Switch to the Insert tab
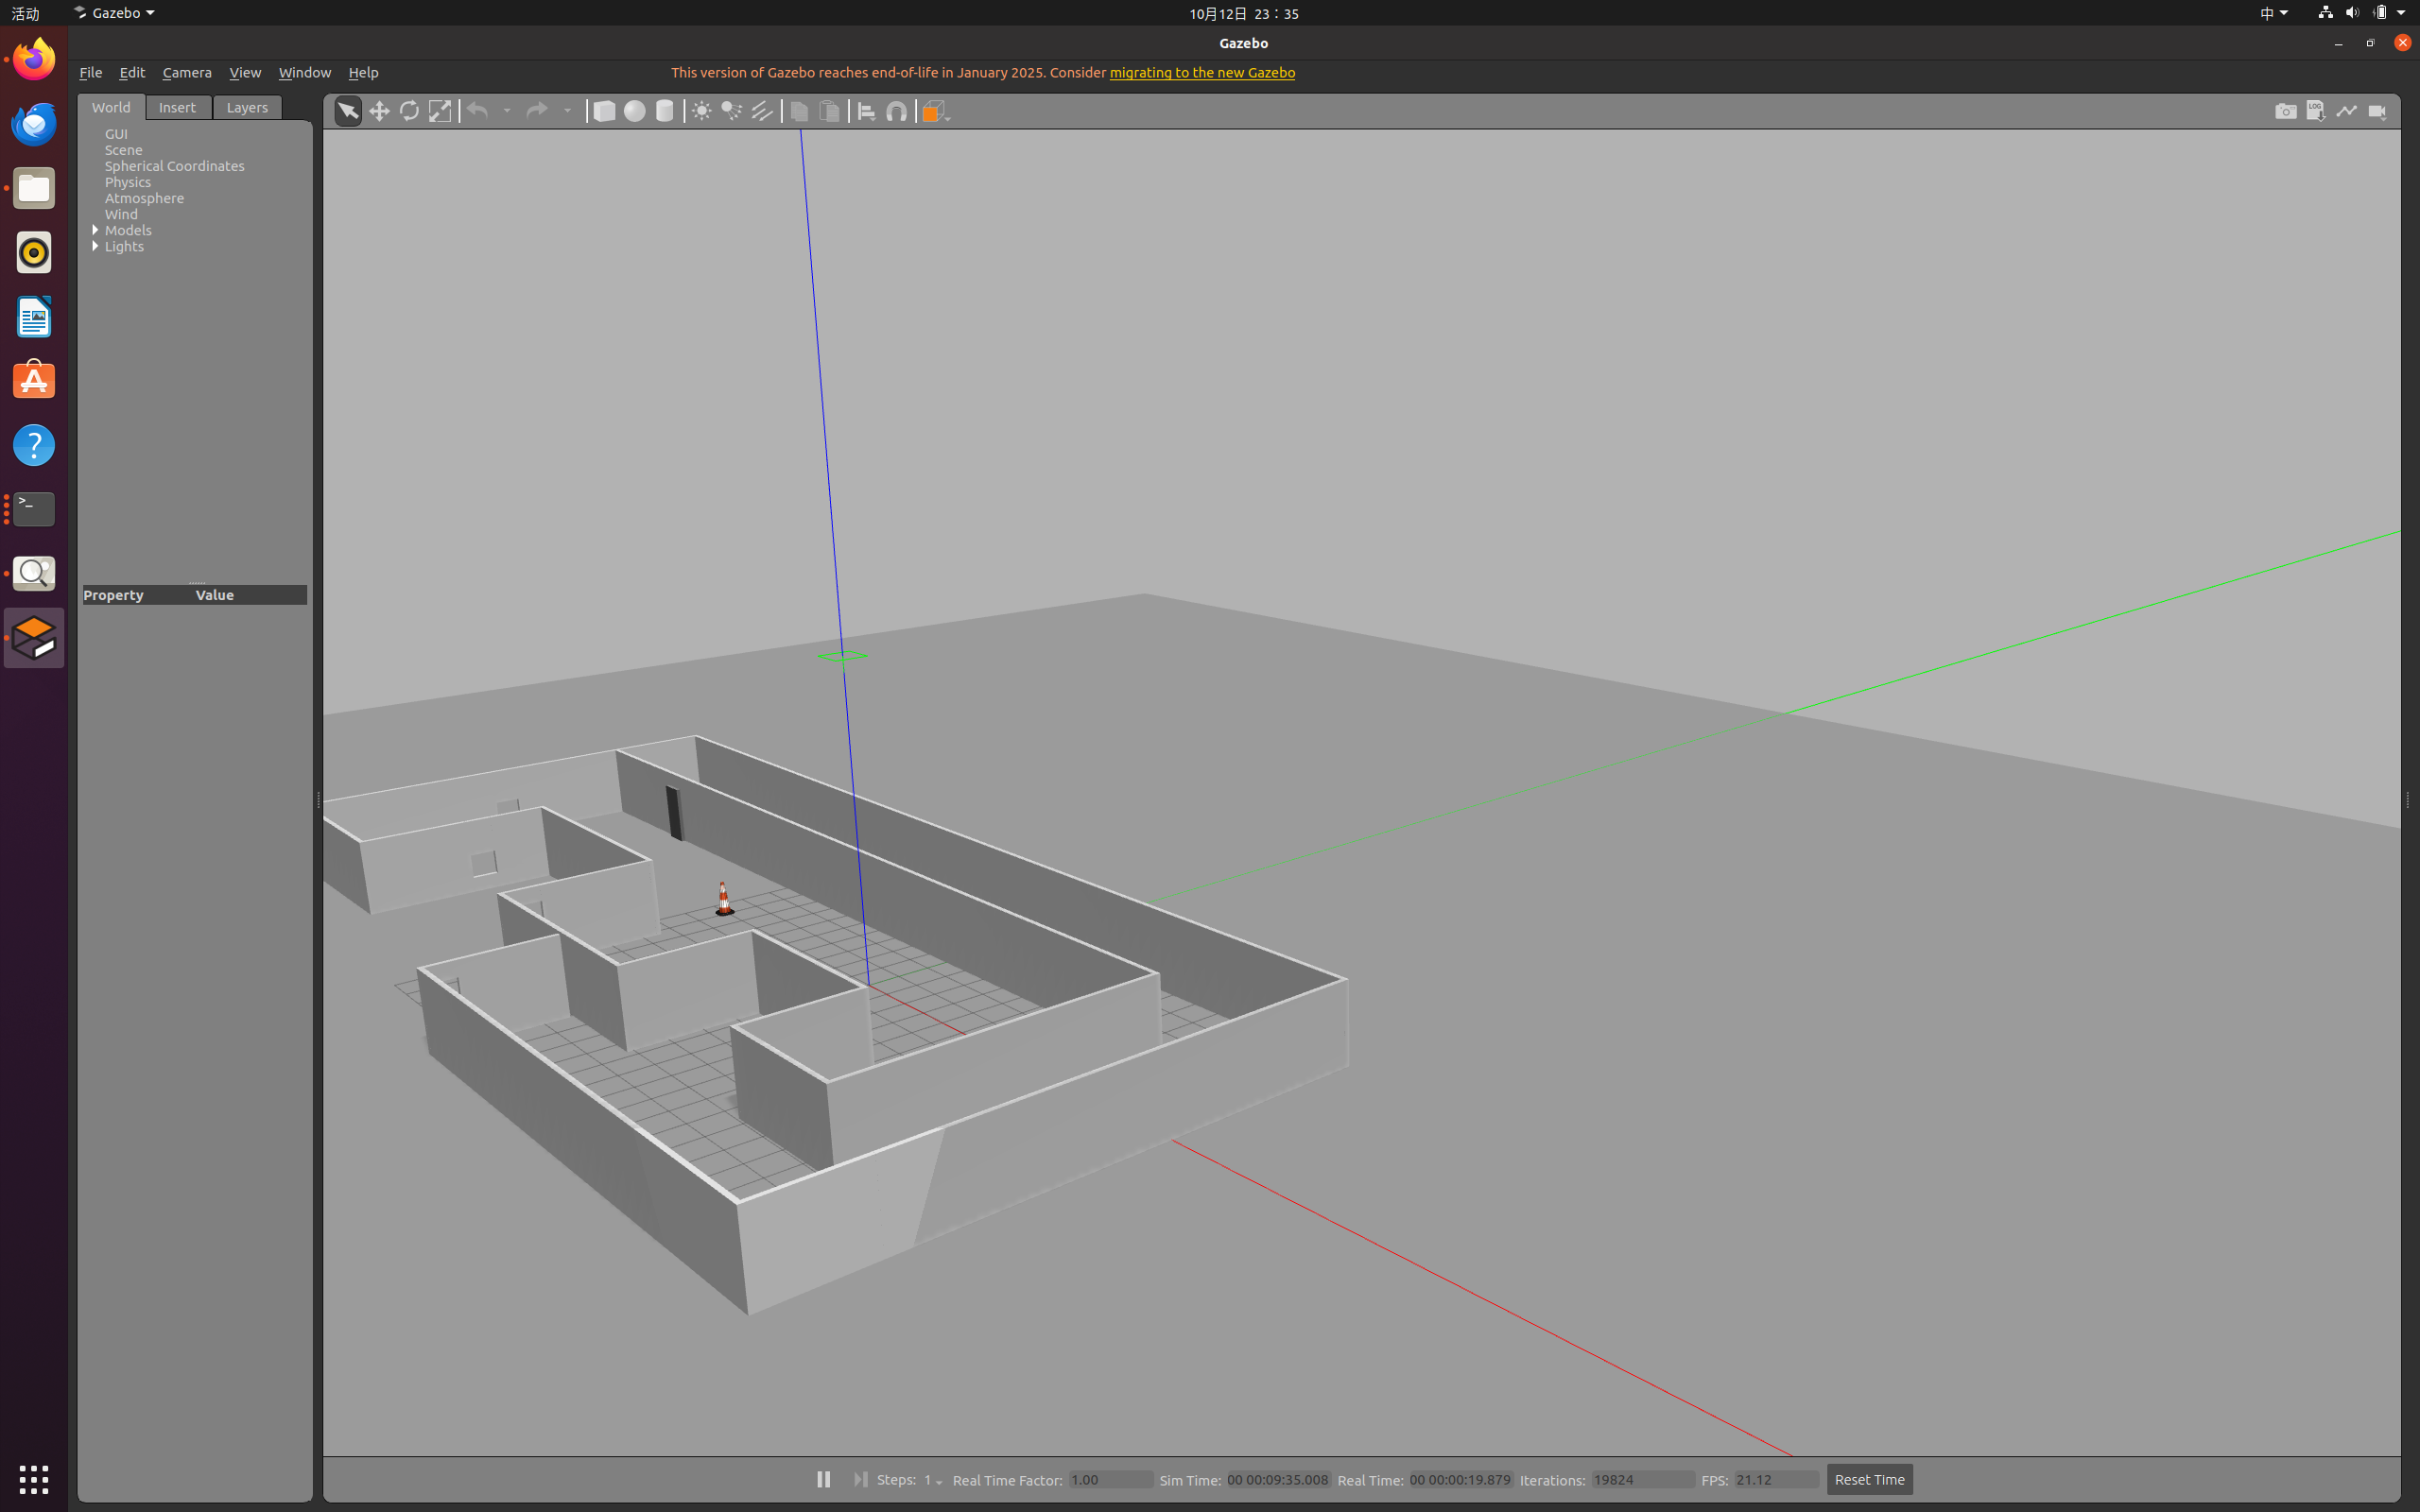Viewport: 2420px width, 1512px height. (x=178, y=107)
